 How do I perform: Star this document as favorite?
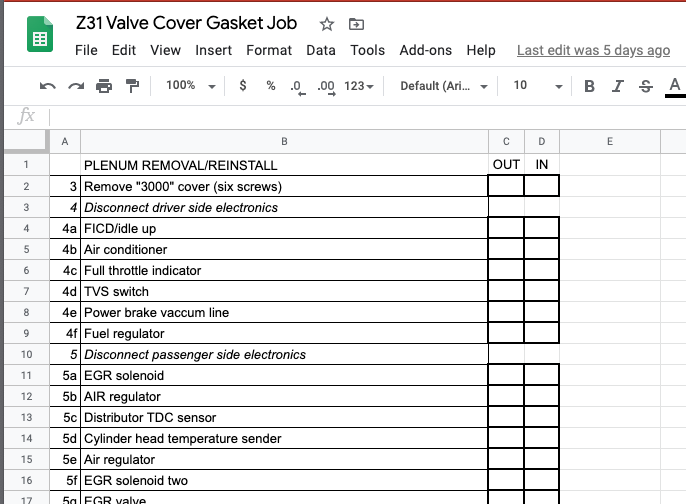(x=327, y=24)
